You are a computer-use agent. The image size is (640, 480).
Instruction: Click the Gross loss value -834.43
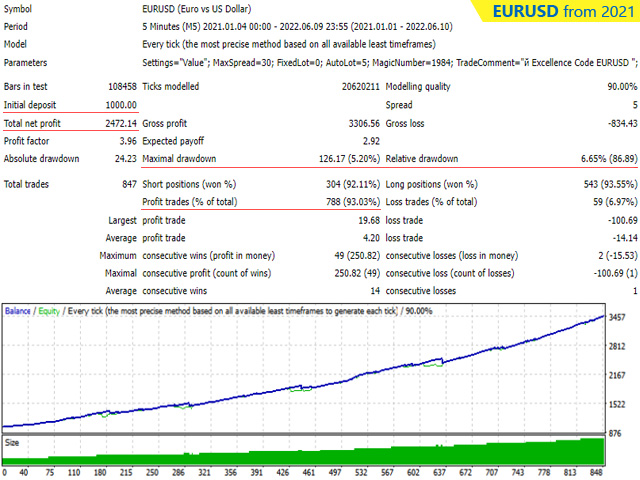click(622, 123)
